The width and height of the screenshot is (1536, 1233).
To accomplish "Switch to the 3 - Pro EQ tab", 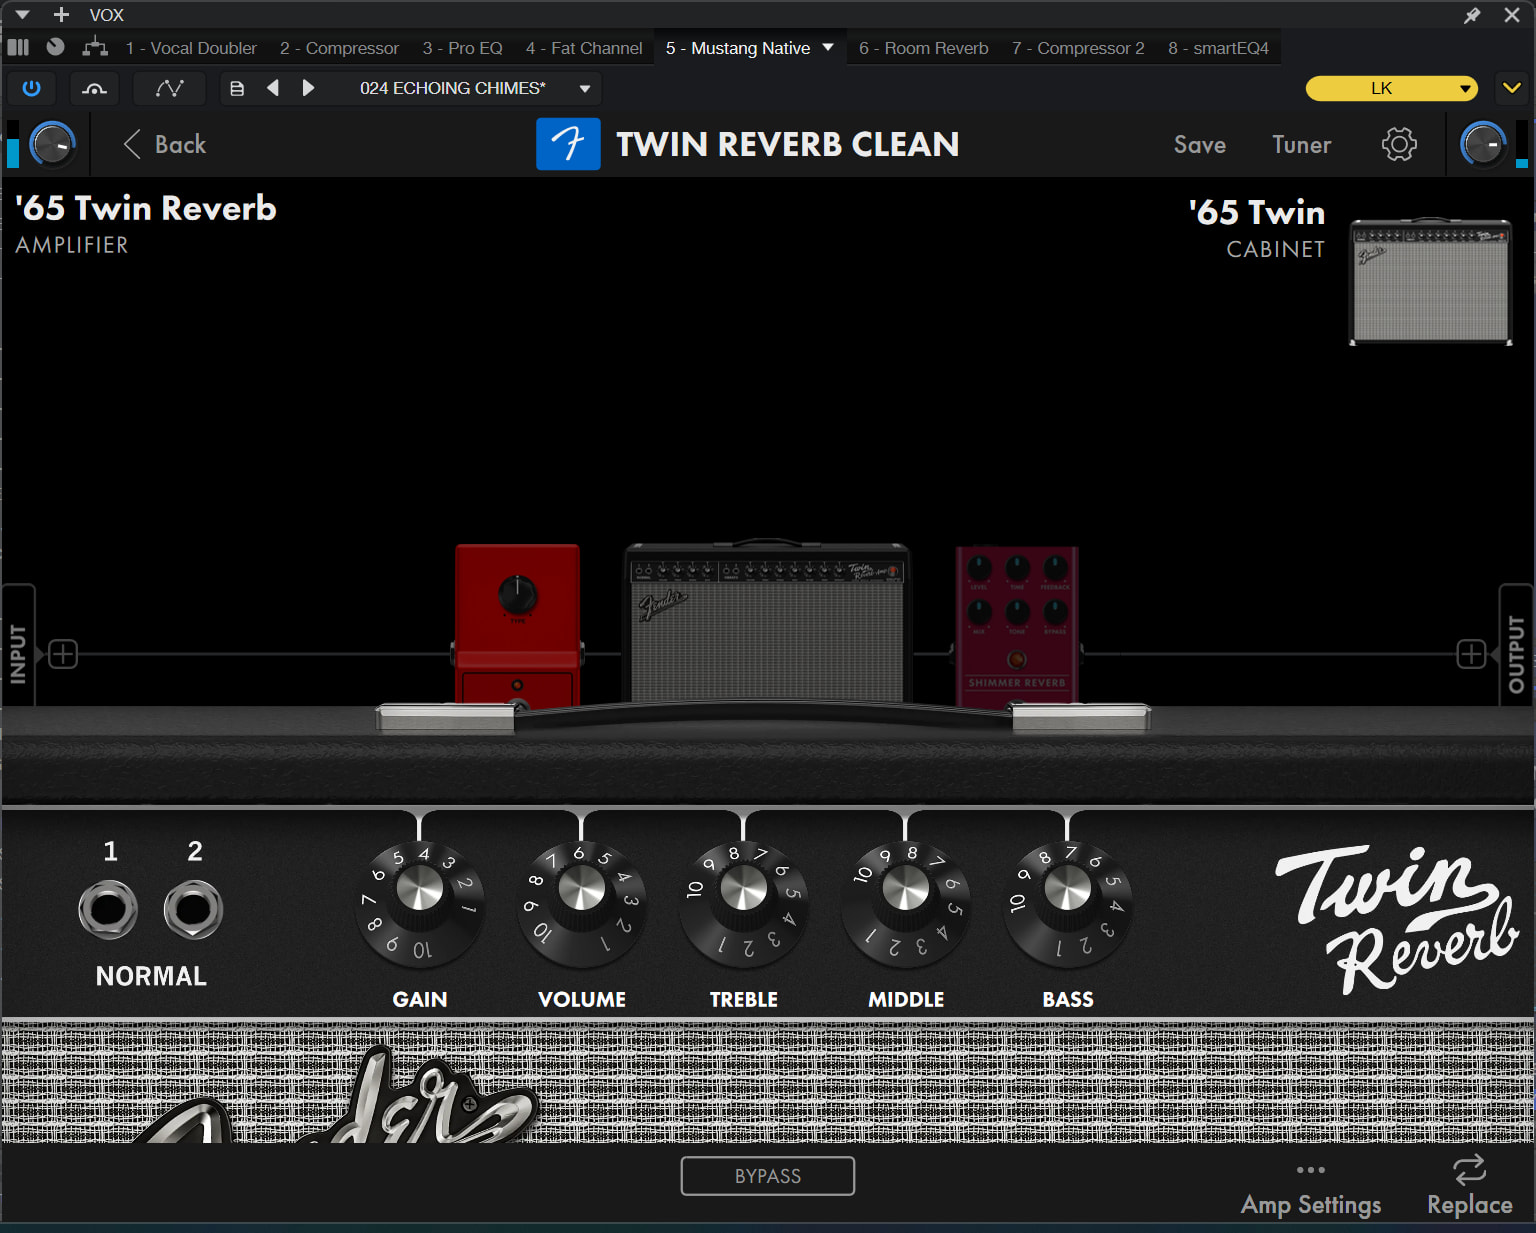I will (x=462, y=48).
